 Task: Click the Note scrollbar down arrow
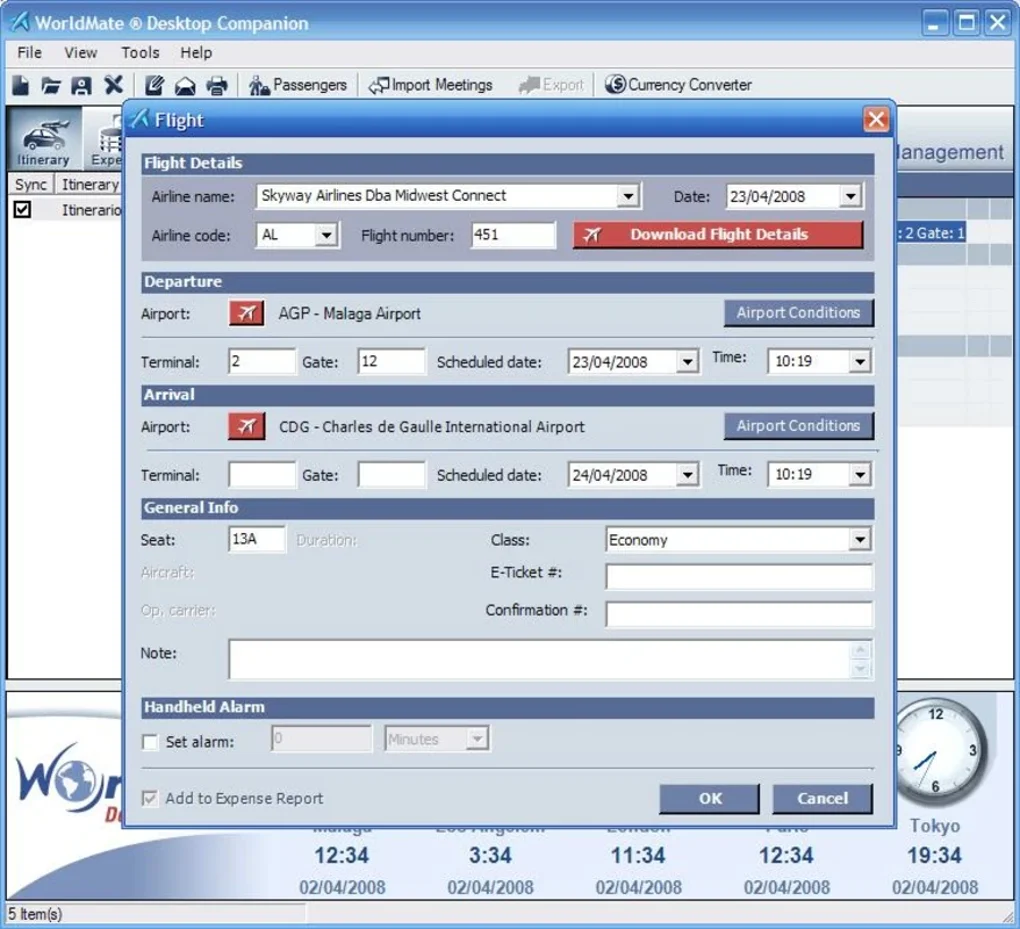(860, 669)
